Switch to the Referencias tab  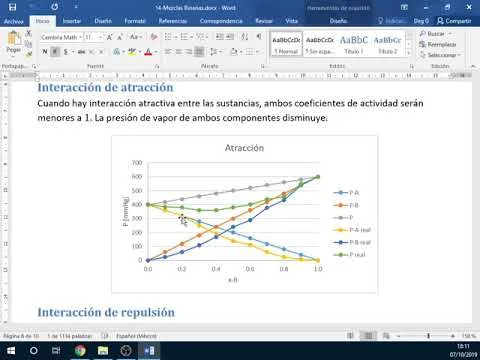coord(173,21)
